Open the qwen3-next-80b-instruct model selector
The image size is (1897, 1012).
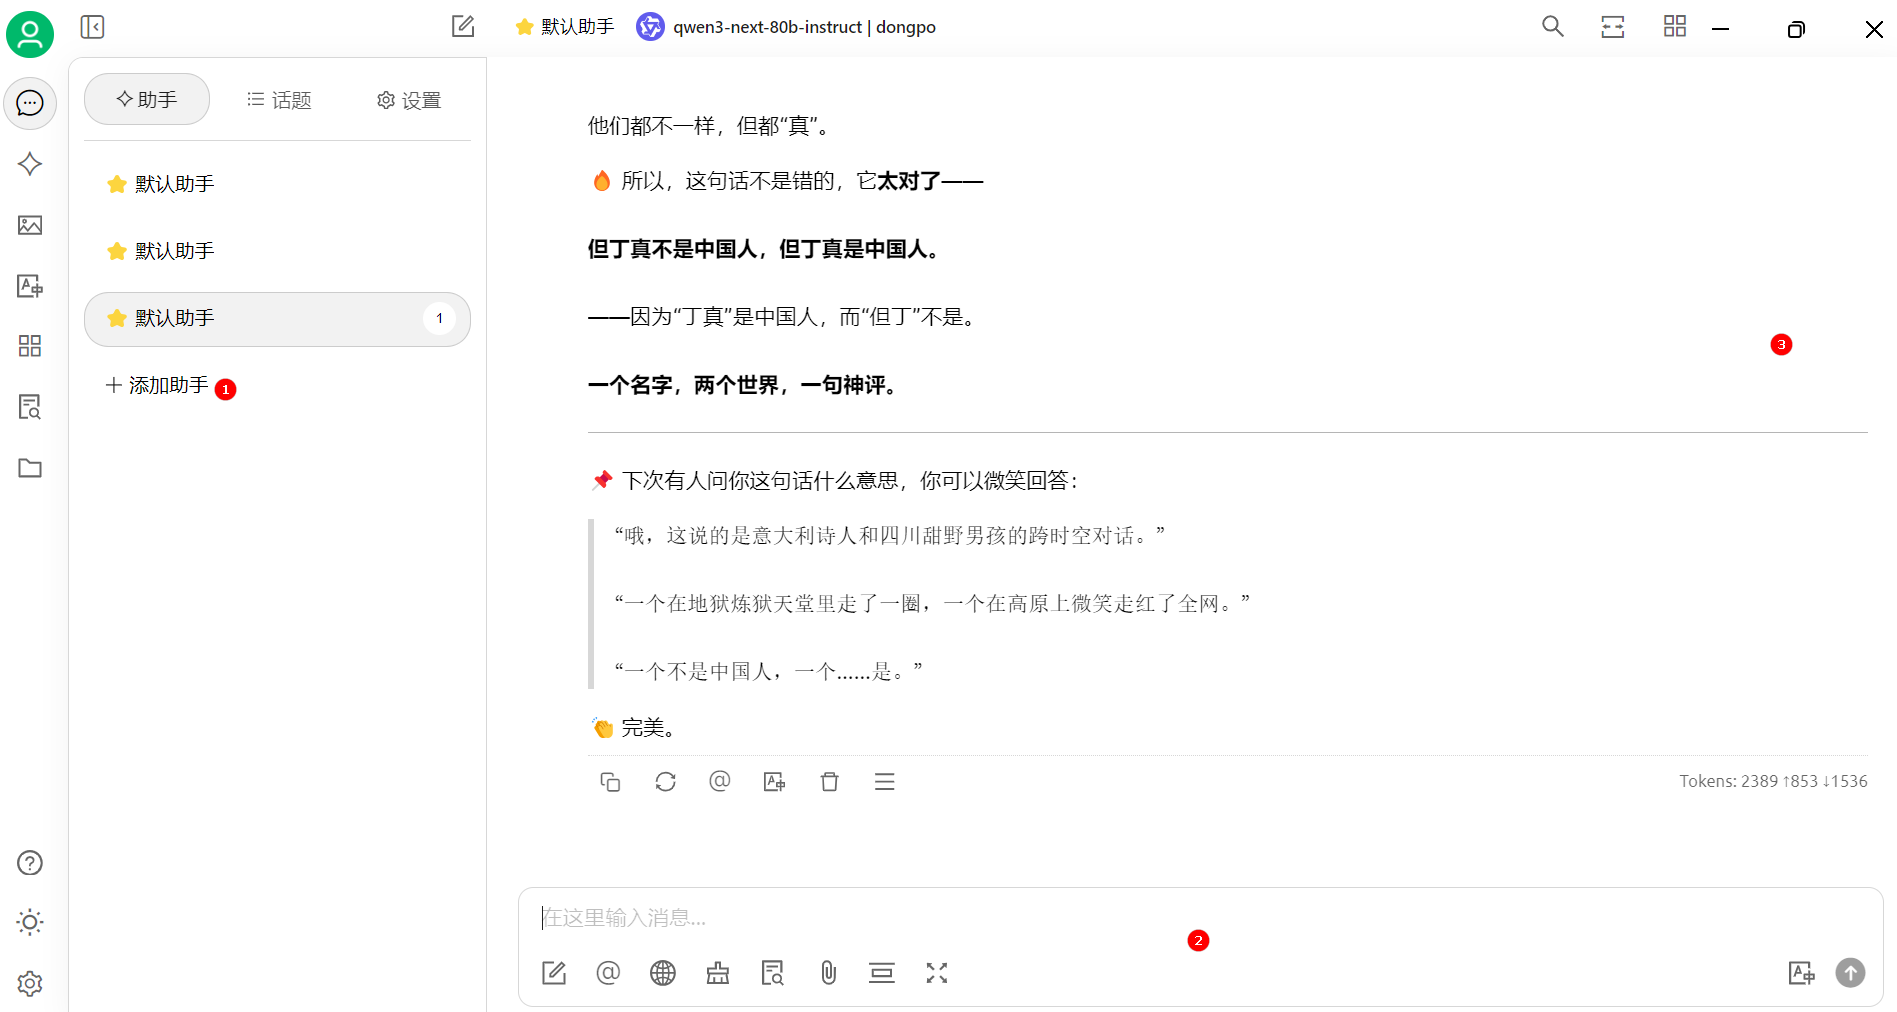point(787,27)
